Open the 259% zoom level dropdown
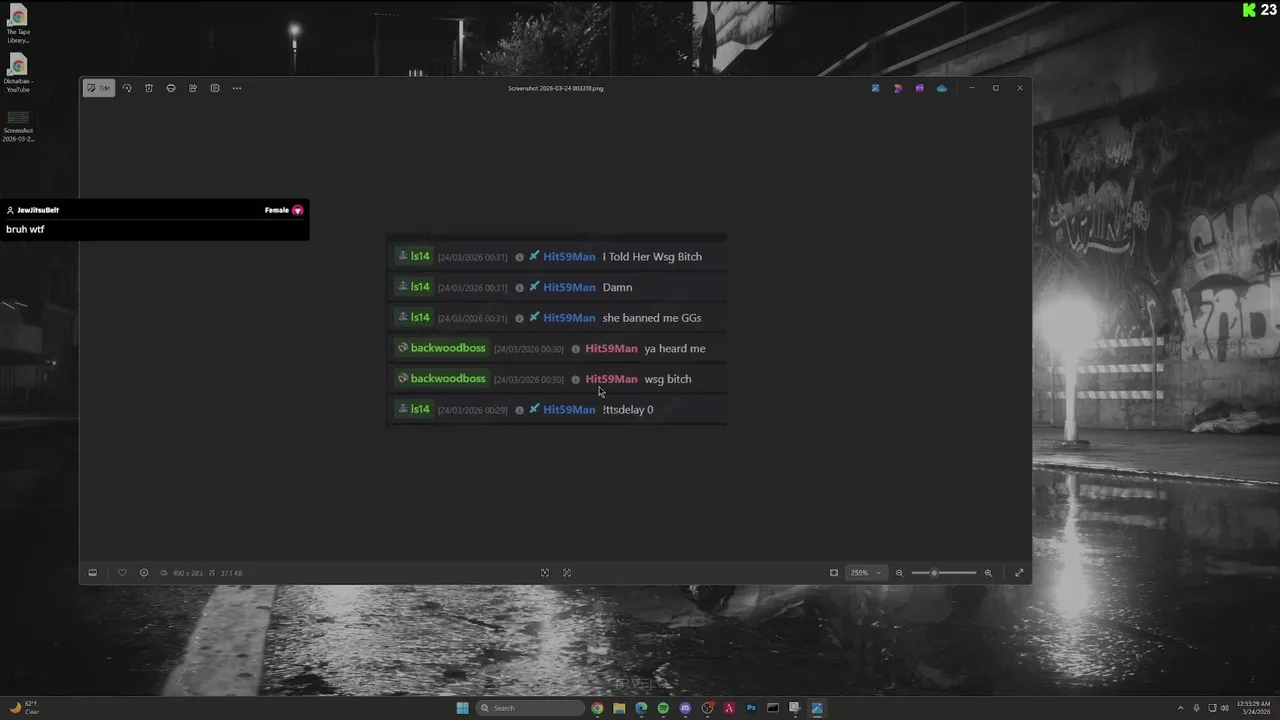This screenshot has height=720, width=1280. tap(866, 573)
